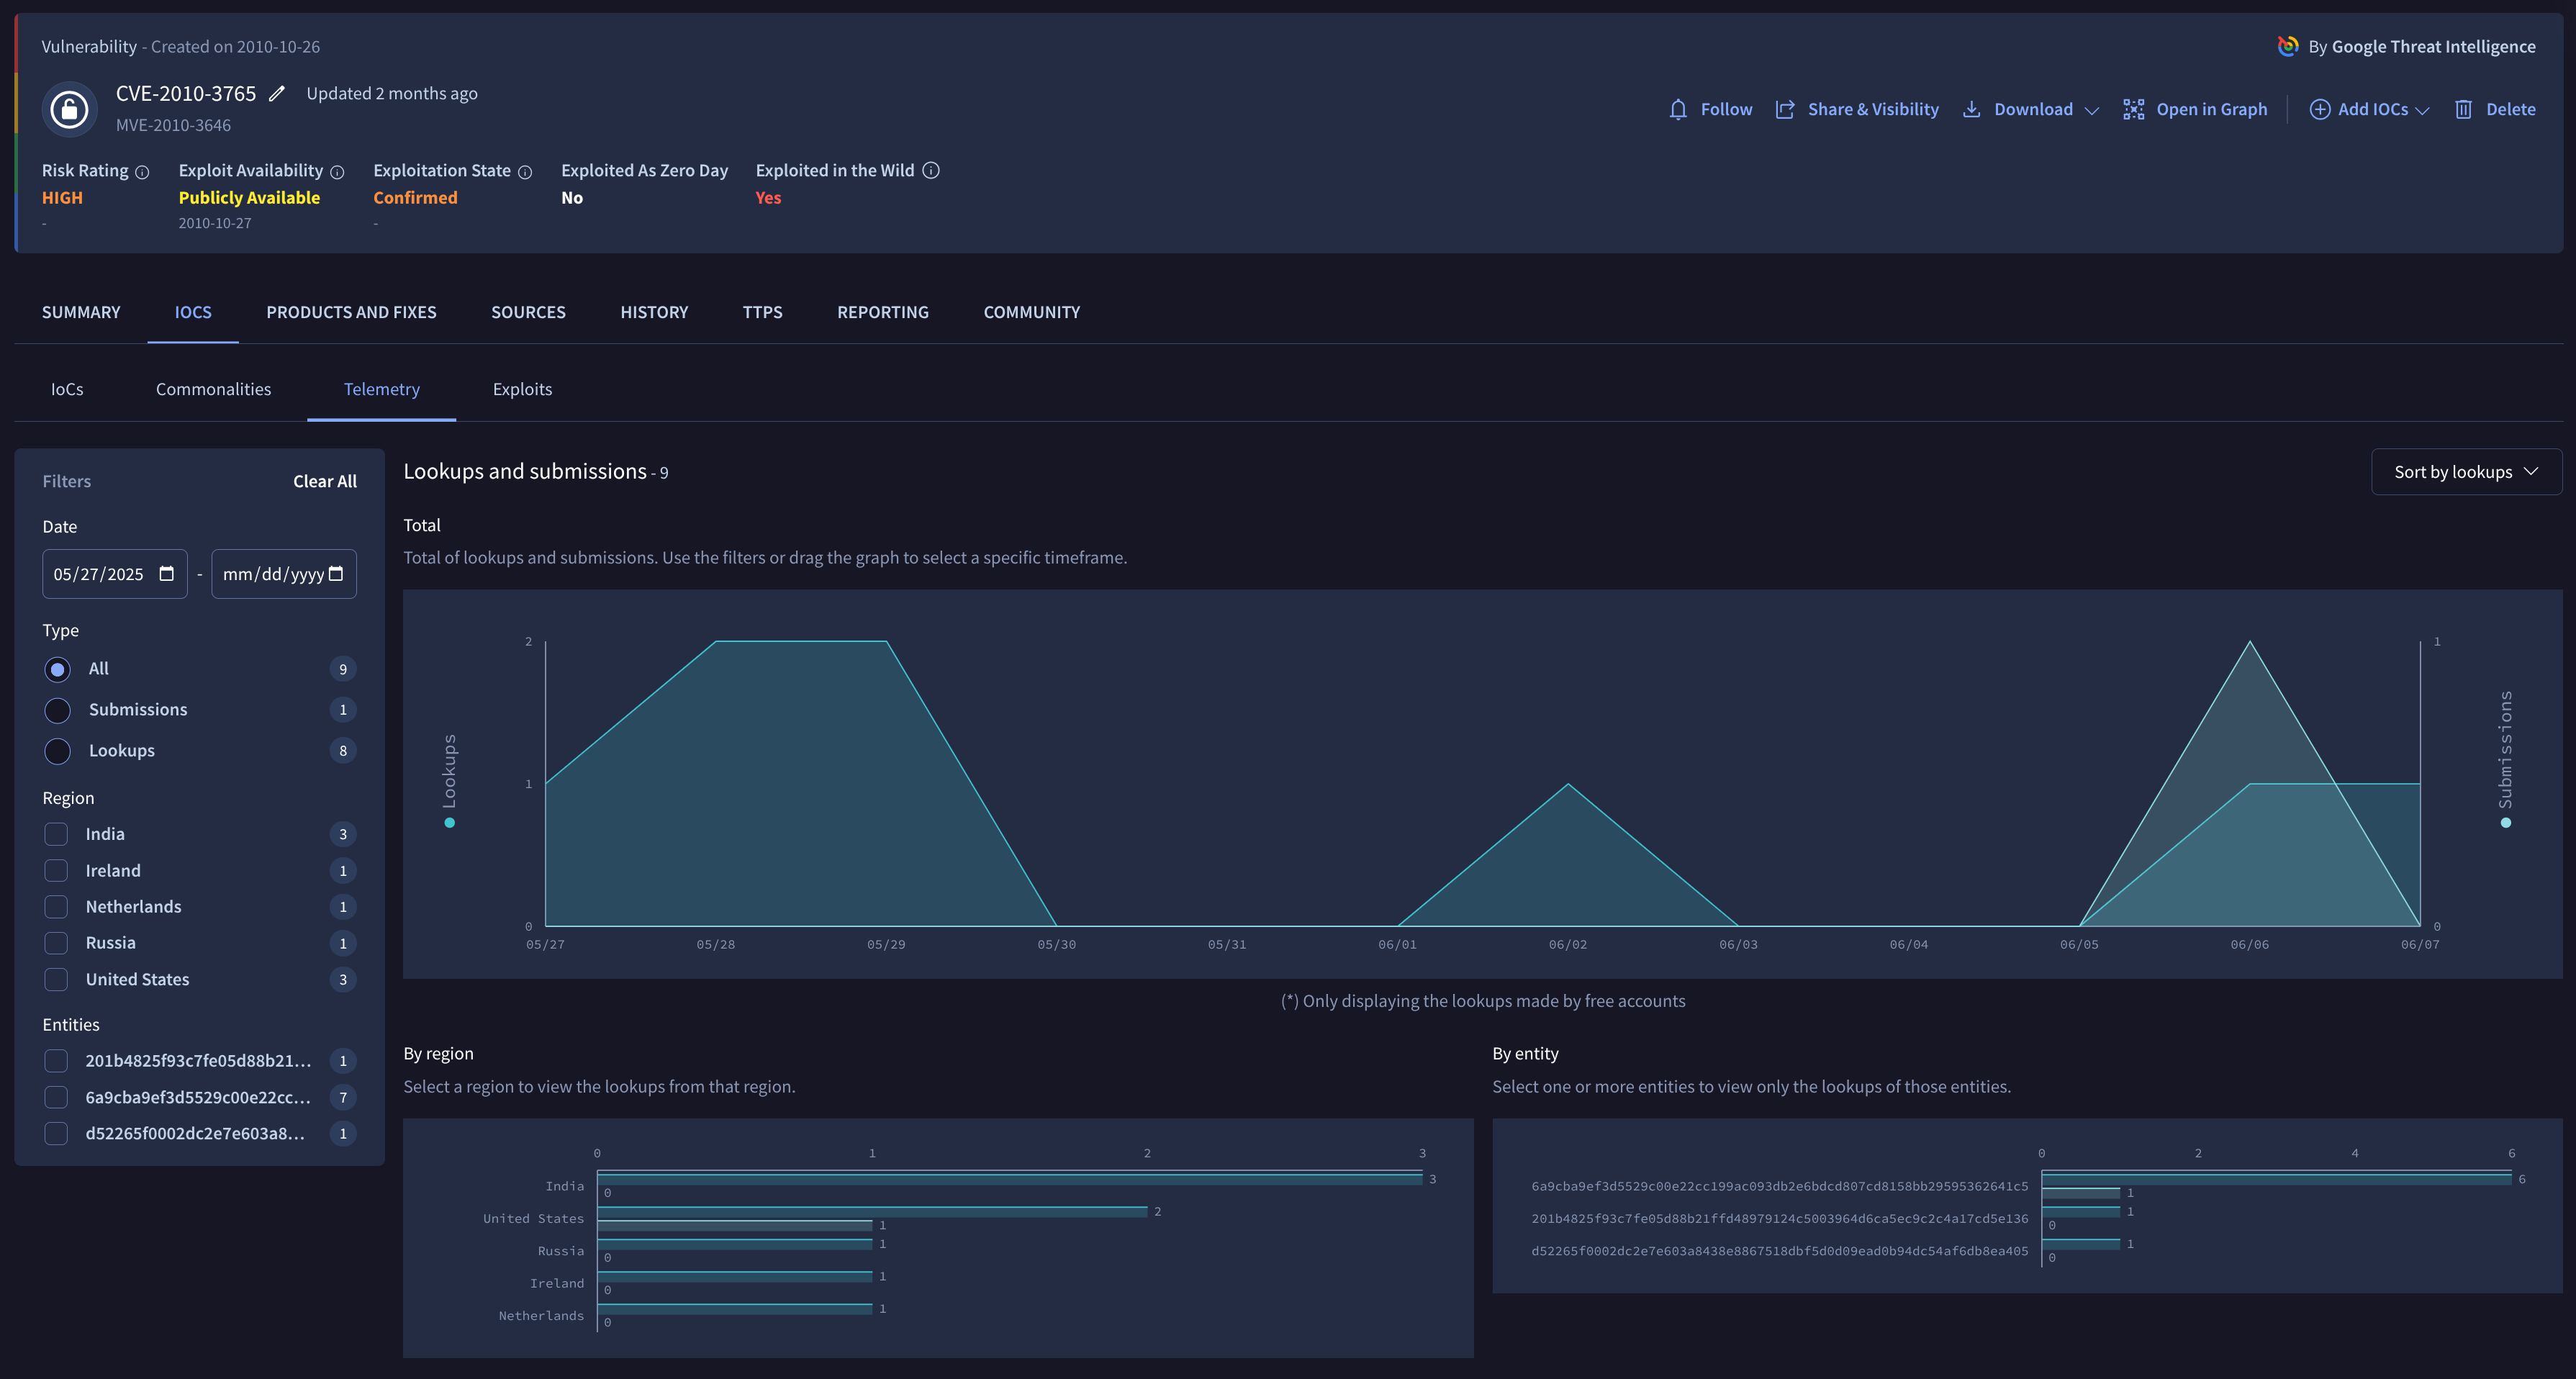Select the Telemetry sub-tab
Image resolution: width=2576 pixels, height=1379 pixels.
point(382,389)
